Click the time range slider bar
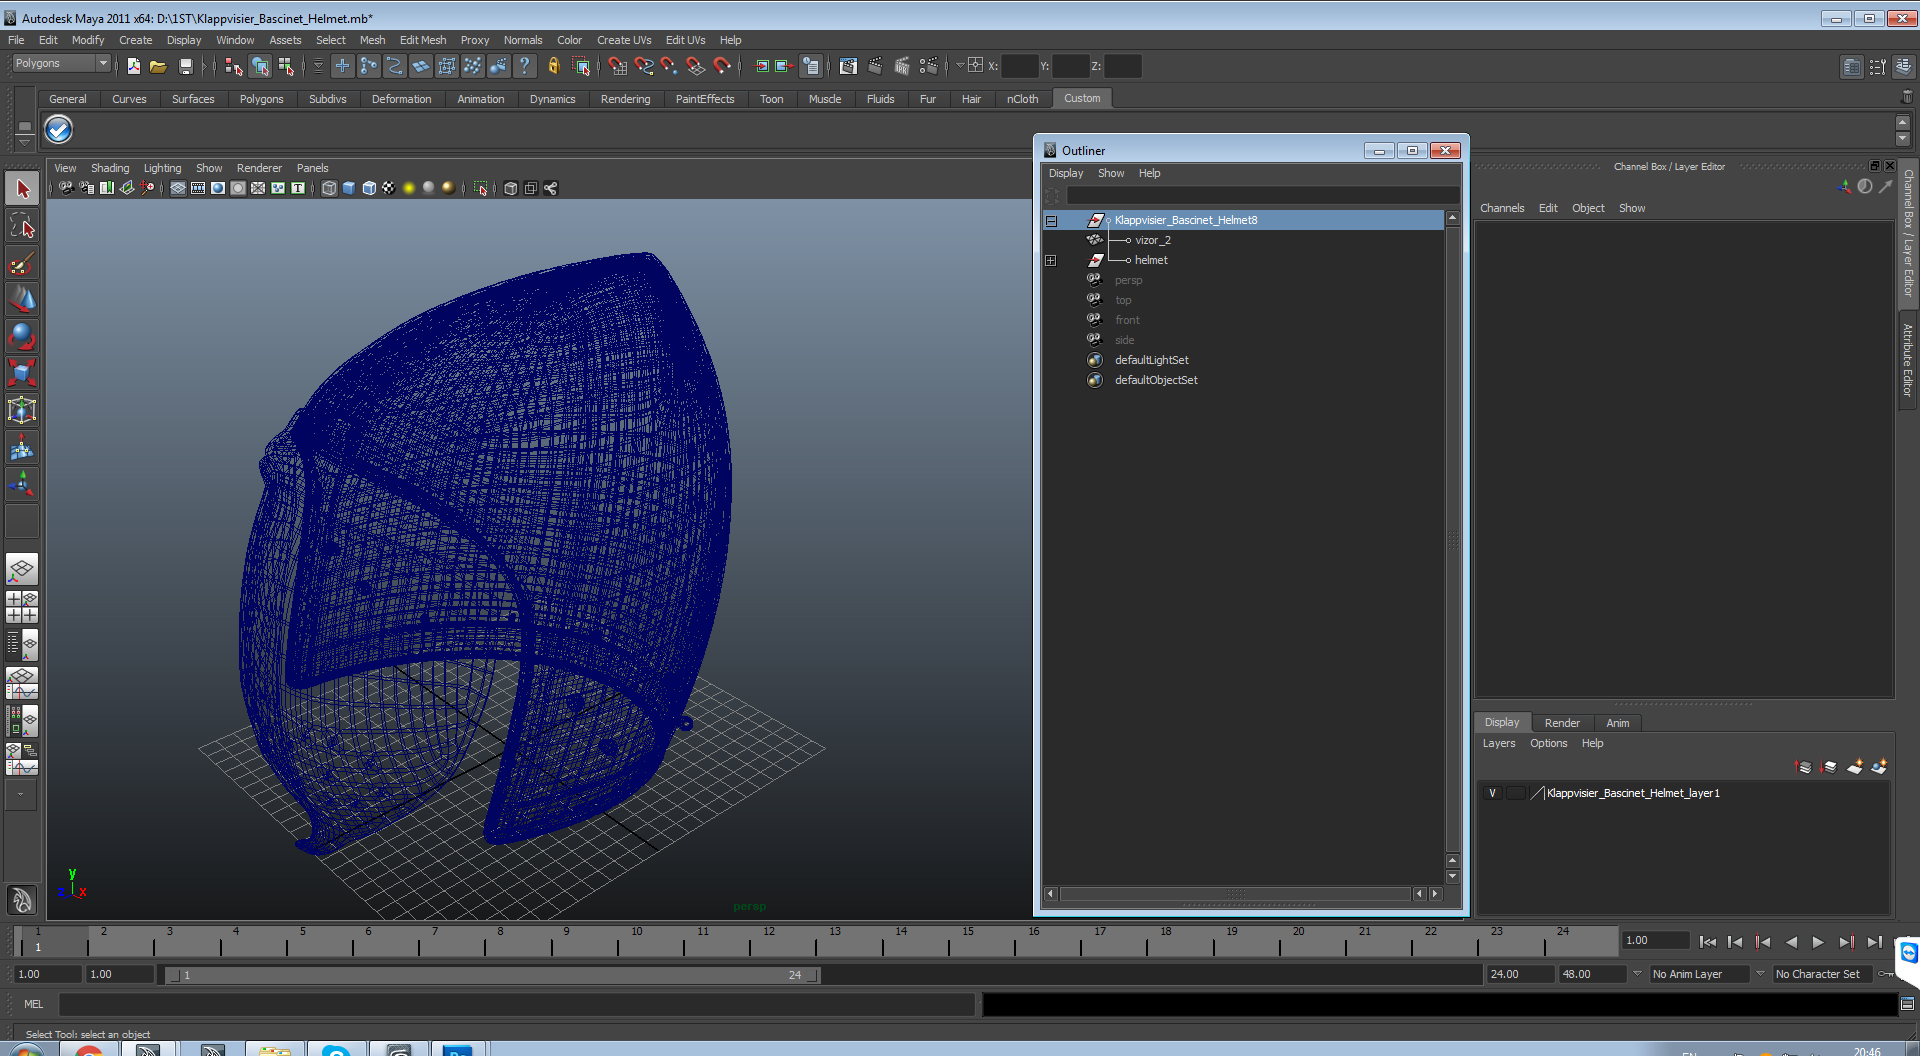 [x=491, y=975]
